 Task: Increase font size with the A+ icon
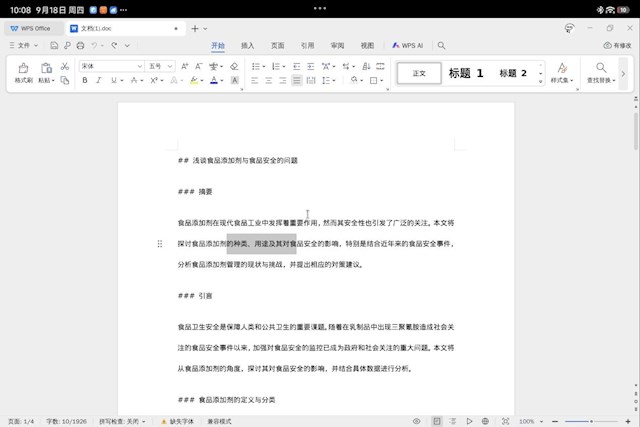(186, 66)
